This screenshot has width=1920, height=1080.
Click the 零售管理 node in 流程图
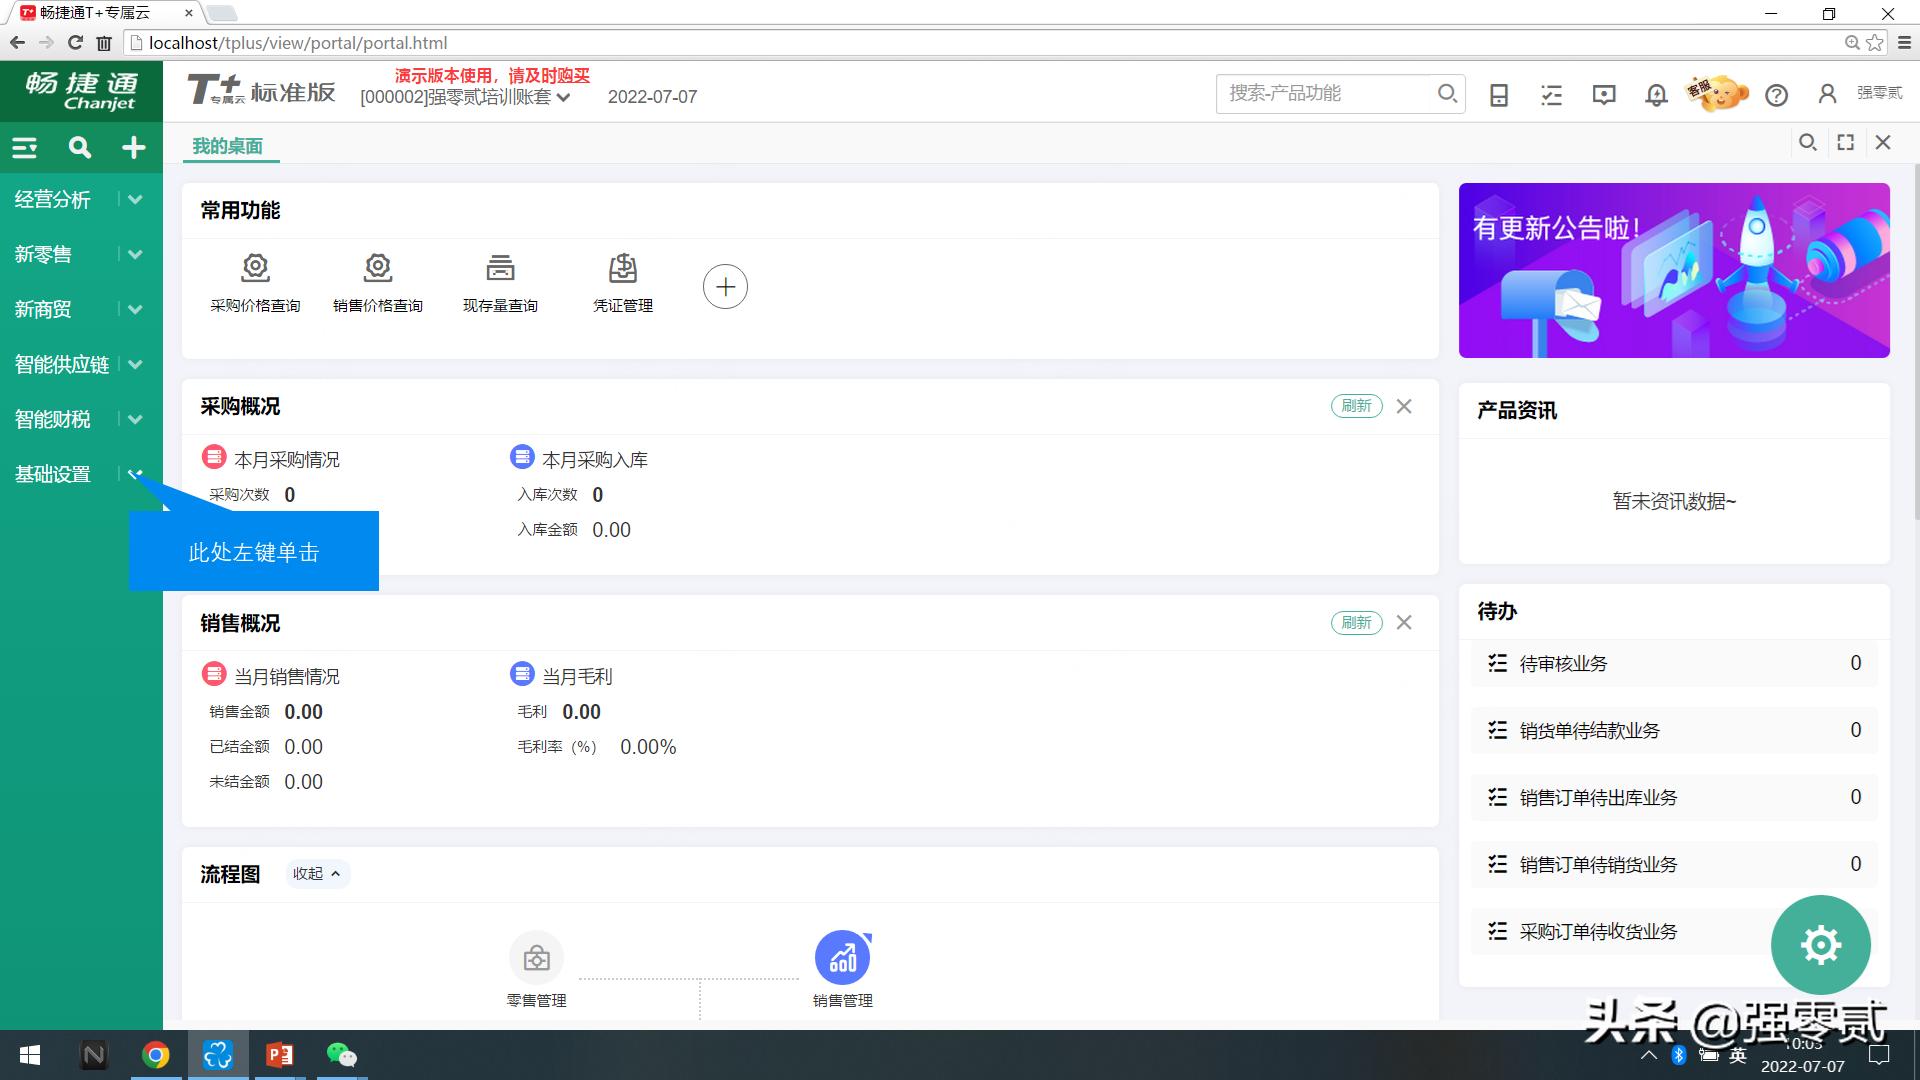(x=536, y=957)
